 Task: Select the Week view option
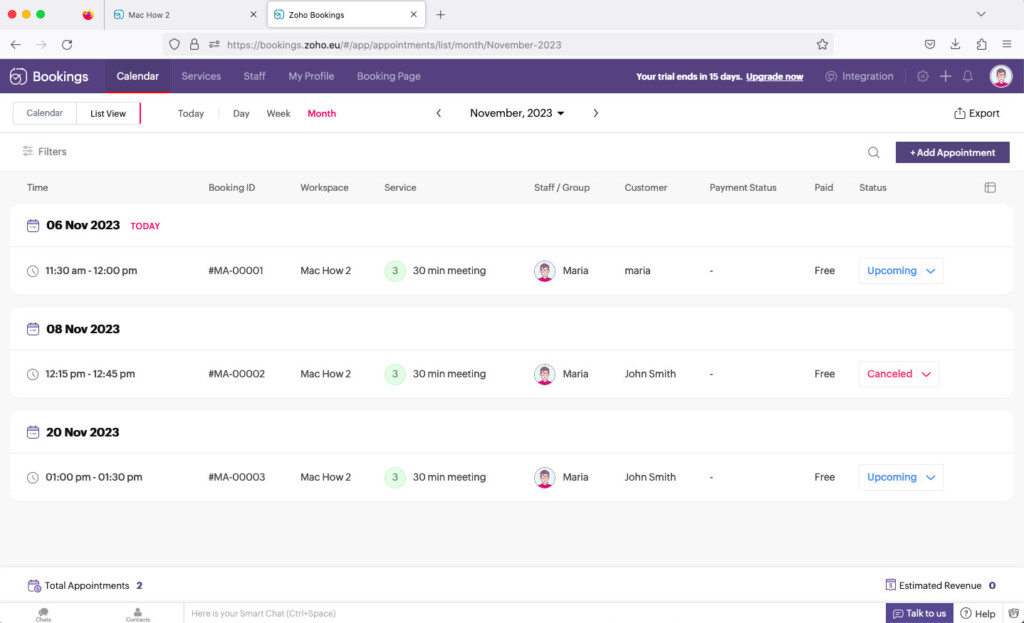278,114
